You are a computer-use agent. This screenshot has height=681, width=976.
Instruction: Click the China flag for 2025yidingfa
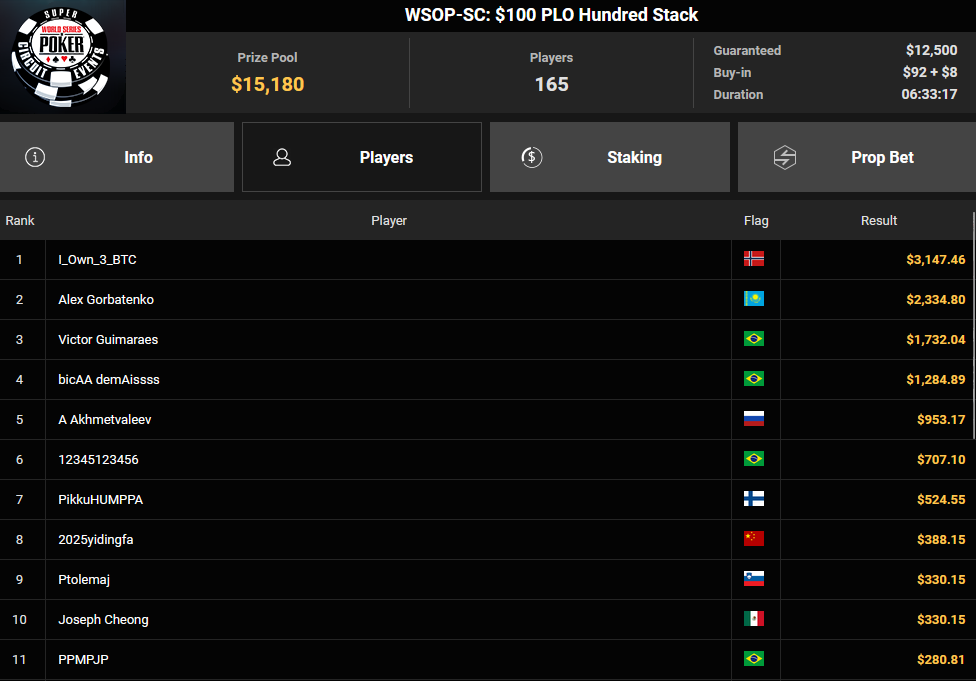point(754,539)
